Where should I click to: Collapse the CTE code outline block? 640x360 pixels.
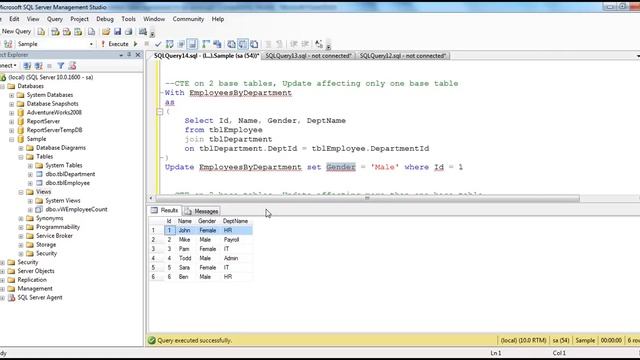[x=160, y=111]
